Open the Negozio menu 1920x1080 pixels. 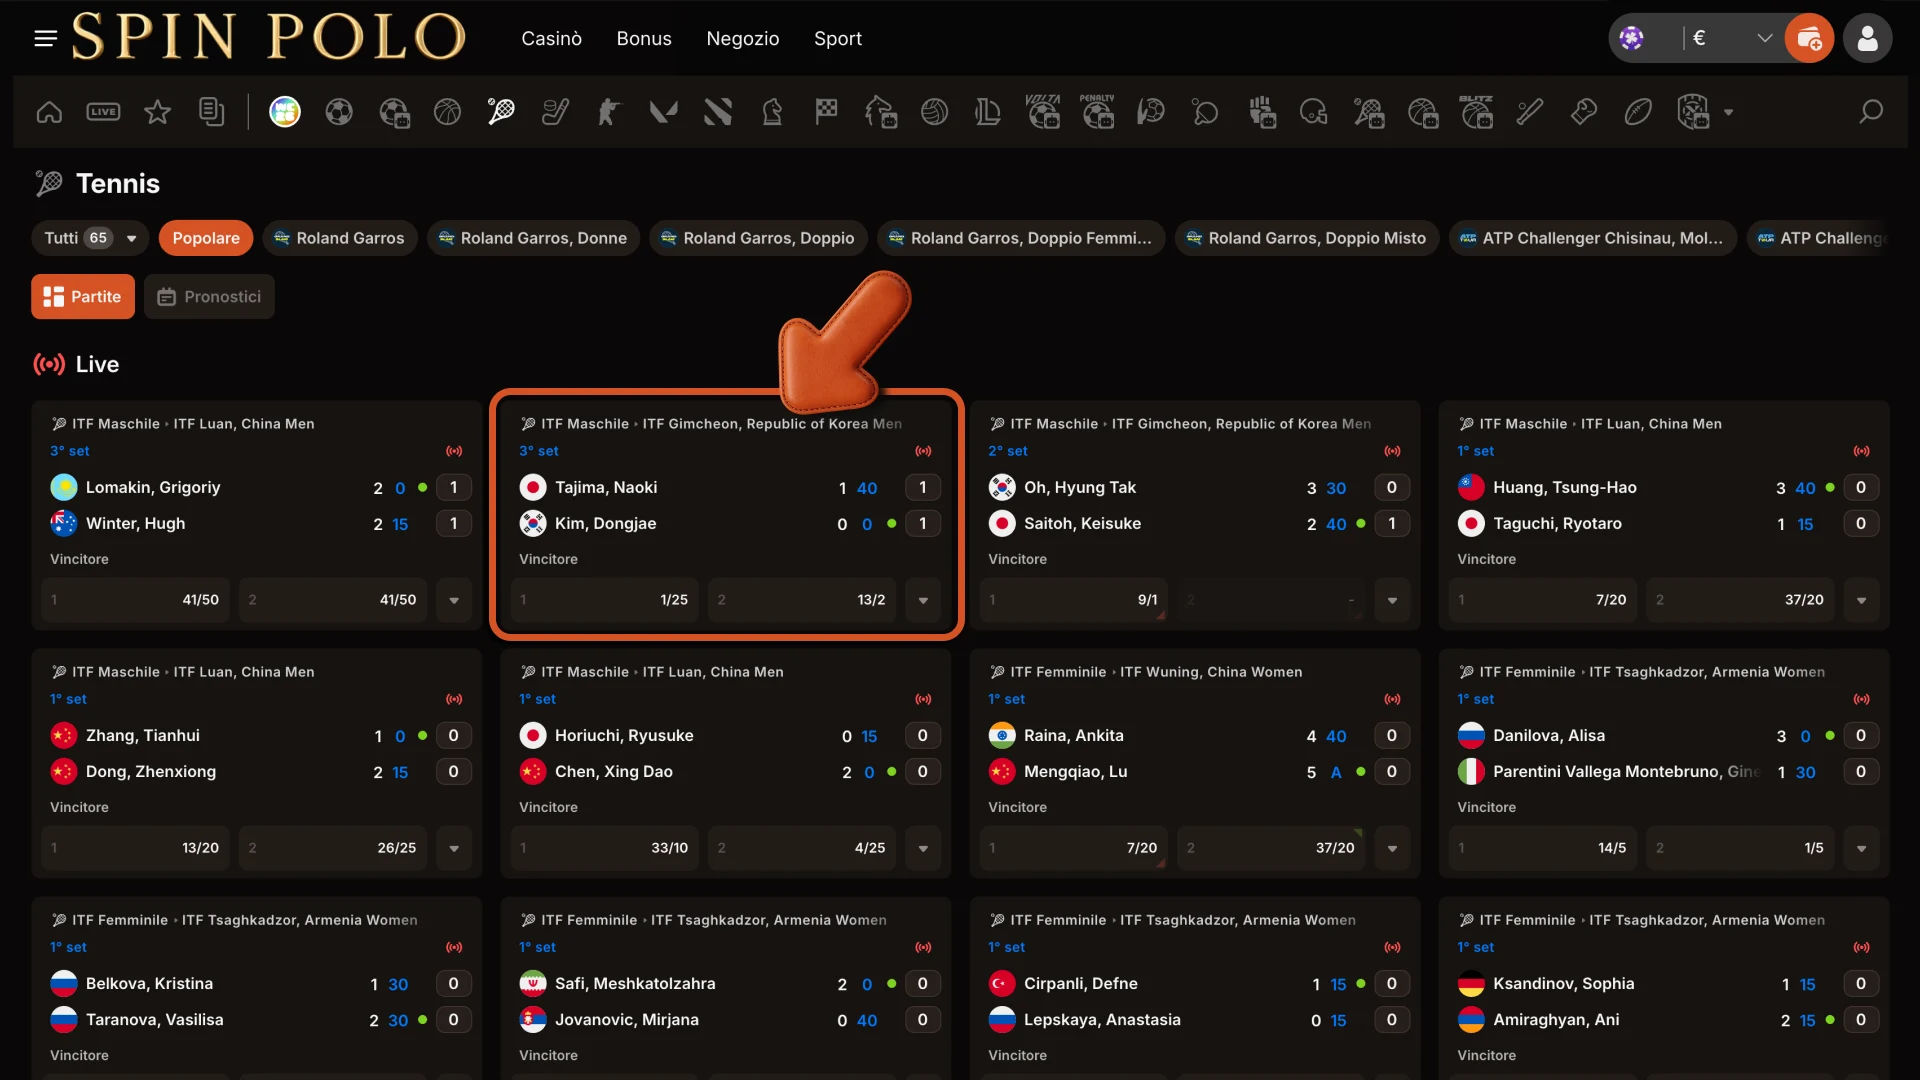click(743, 39)
